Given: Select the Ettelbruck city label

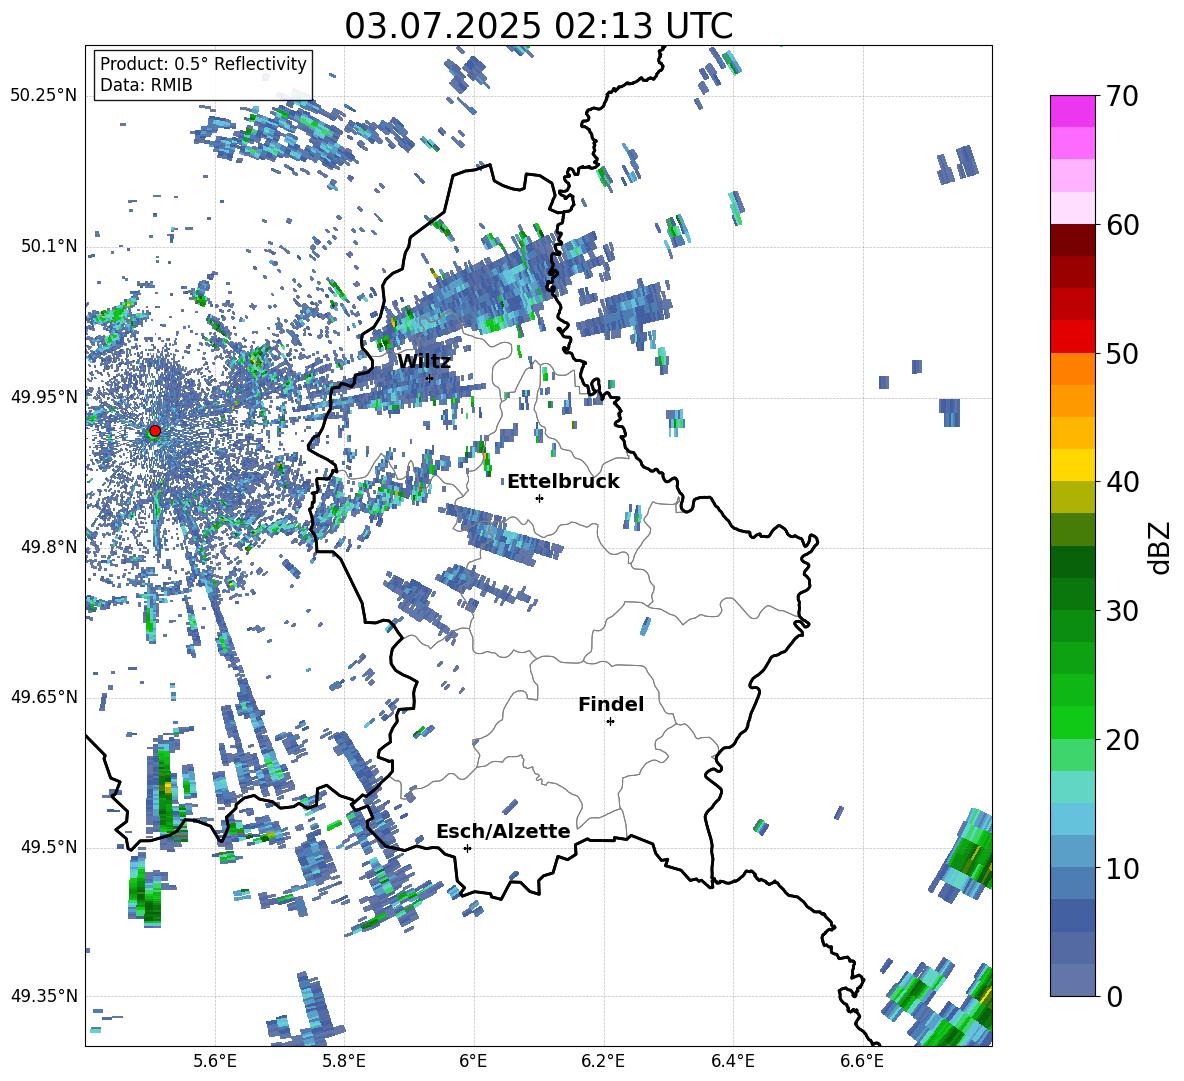Looking at the screenshot, I should [563, 482].
